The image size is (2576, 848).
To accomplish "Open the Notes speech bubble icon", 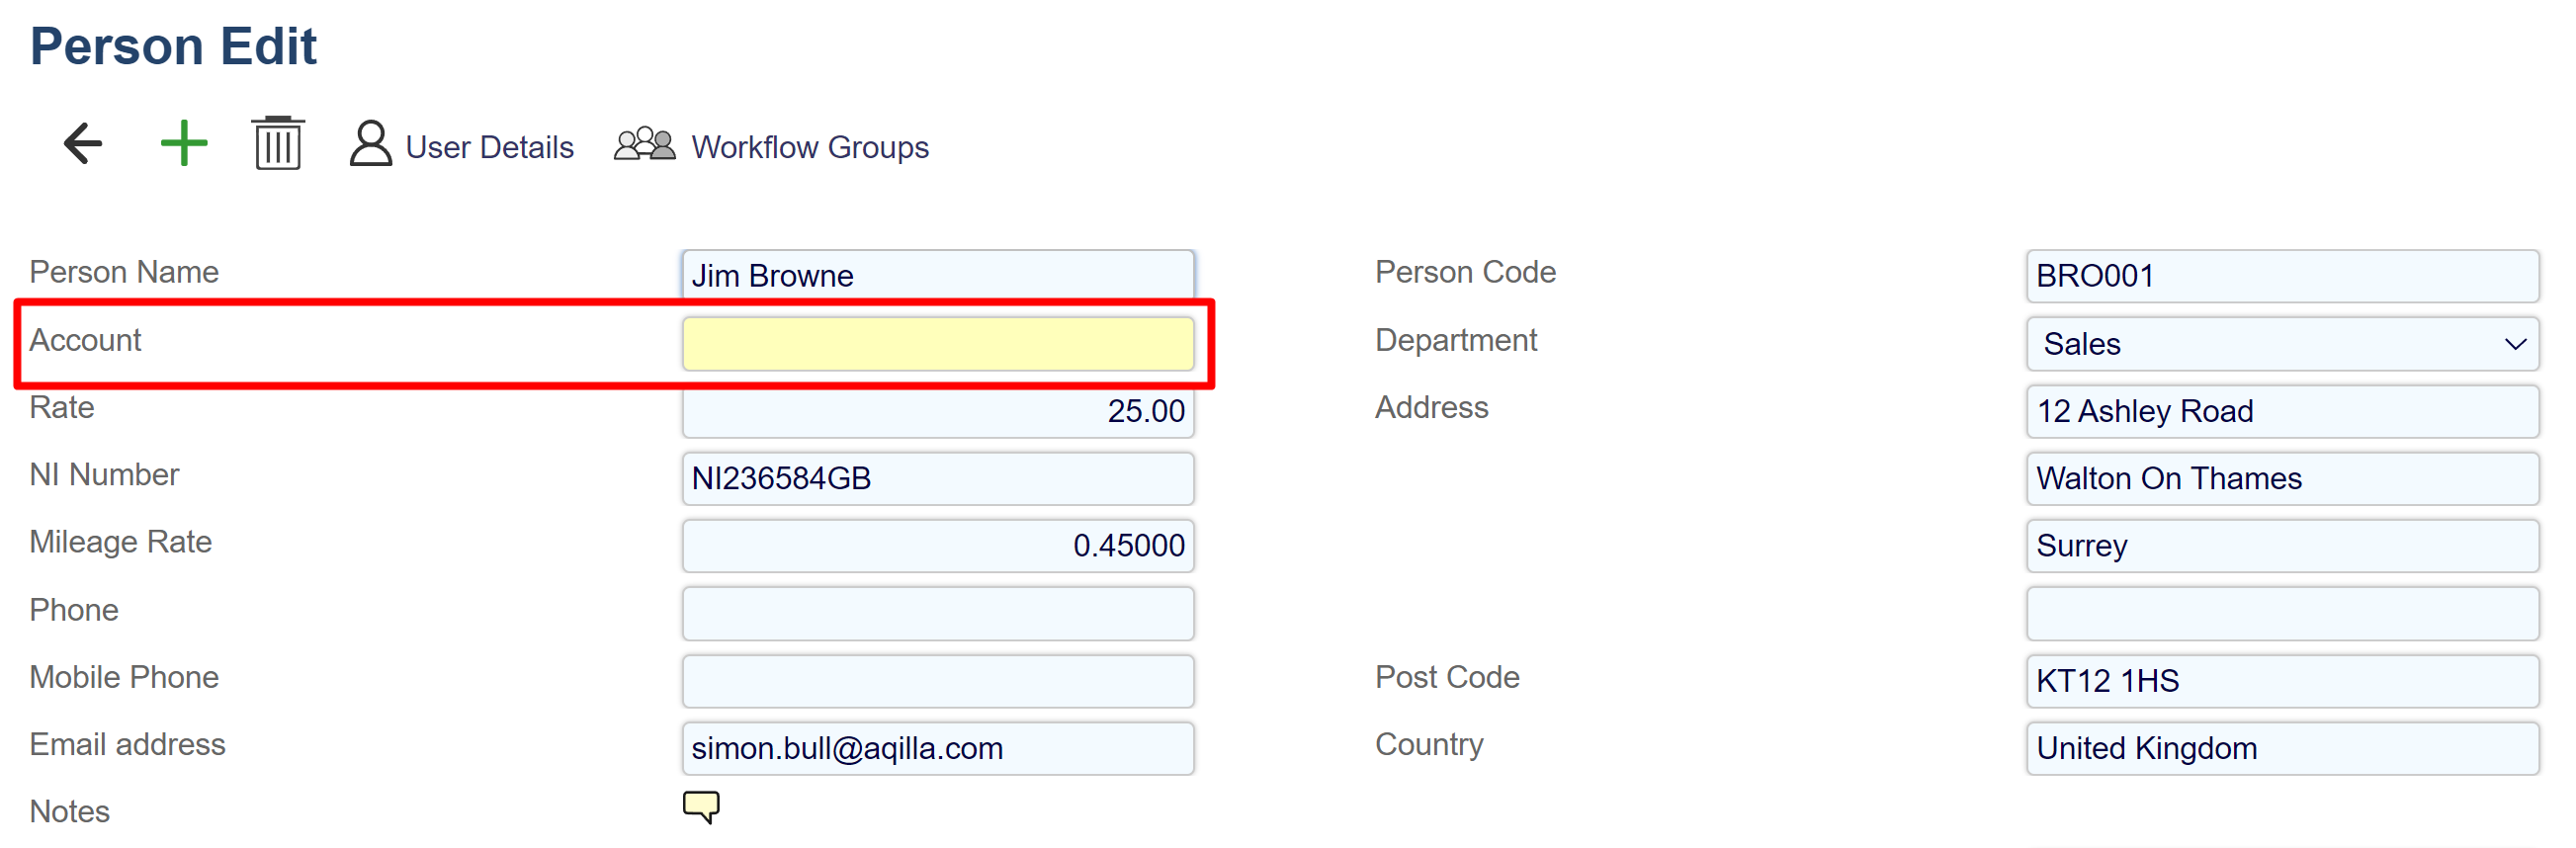I will (701, 806).
